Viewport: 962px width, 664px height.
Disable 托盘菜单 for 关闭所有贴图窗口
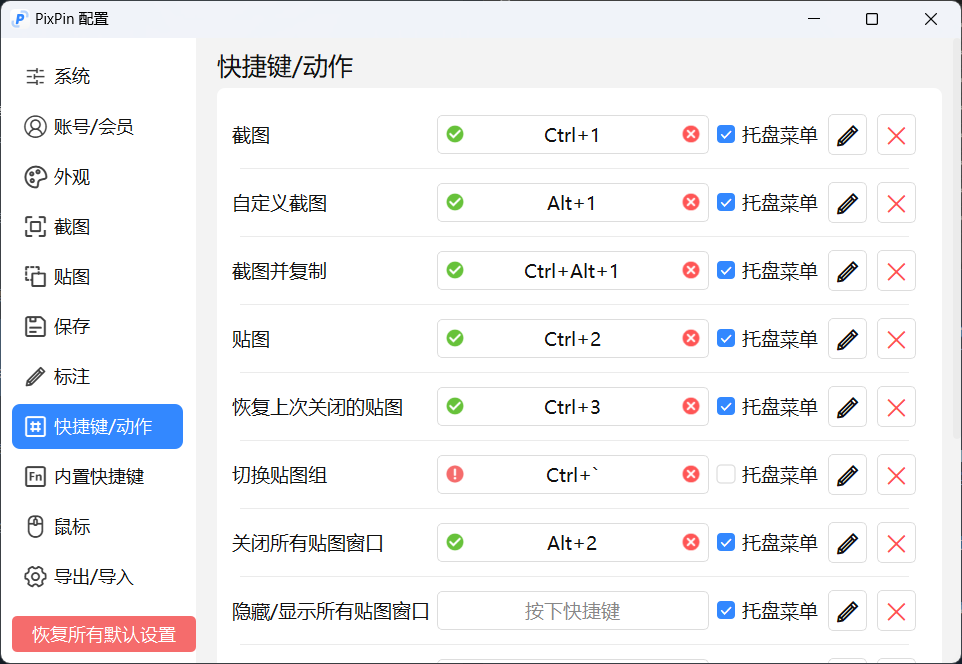click(x=725, y=542)
